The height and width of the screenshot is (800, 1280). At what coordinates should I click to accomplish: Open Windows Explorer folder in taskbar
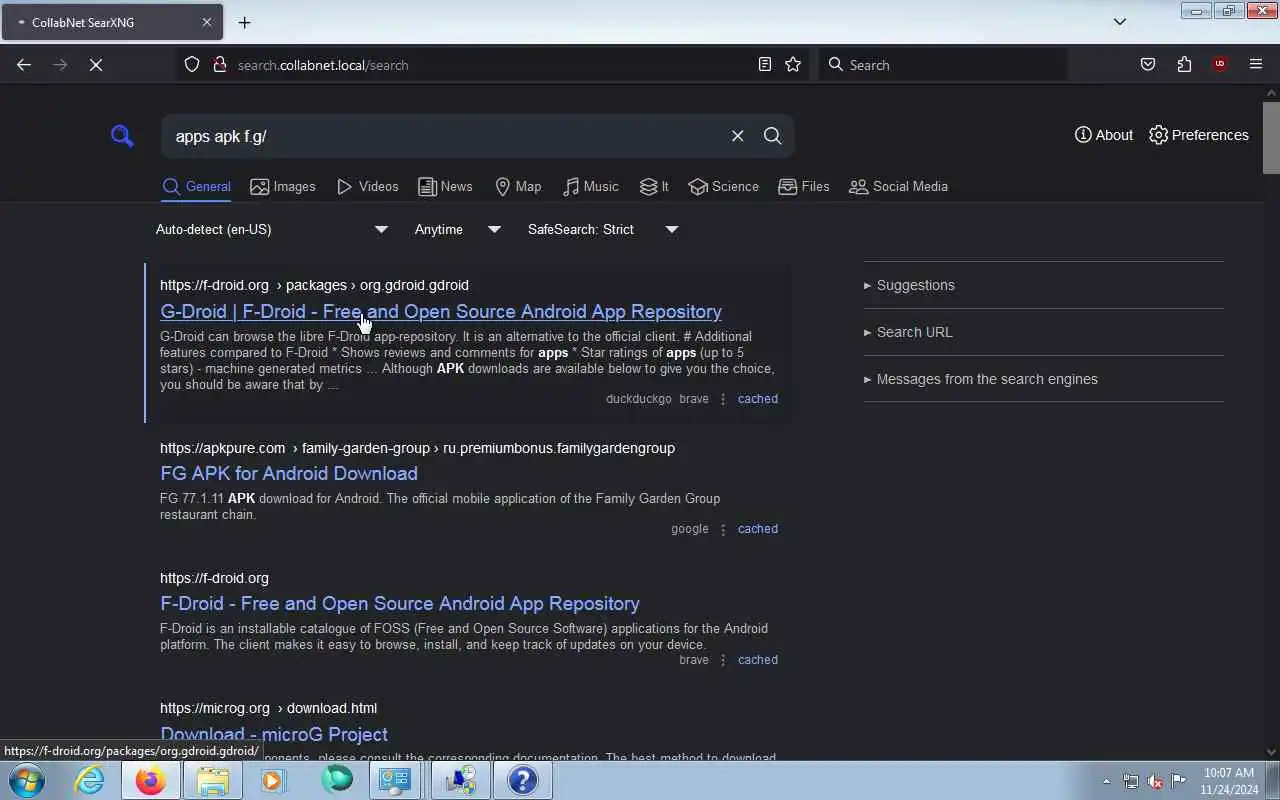tap(212, 780)
